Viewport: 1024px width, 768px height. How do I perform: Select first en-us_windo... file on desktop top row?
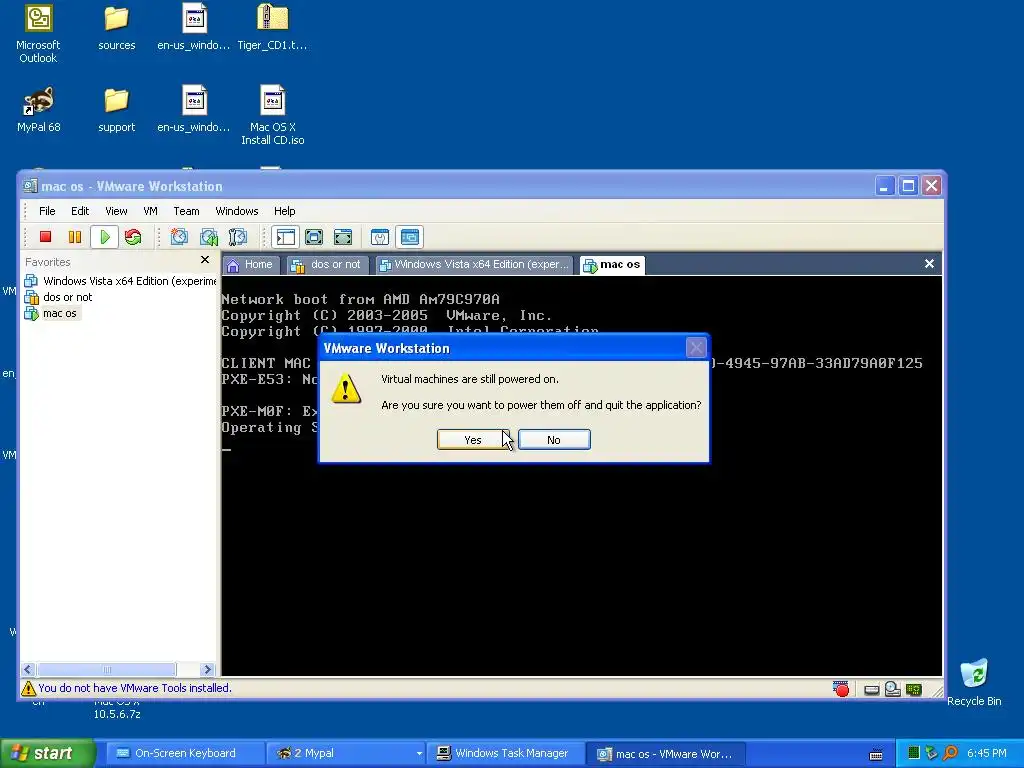pos(194,28)
